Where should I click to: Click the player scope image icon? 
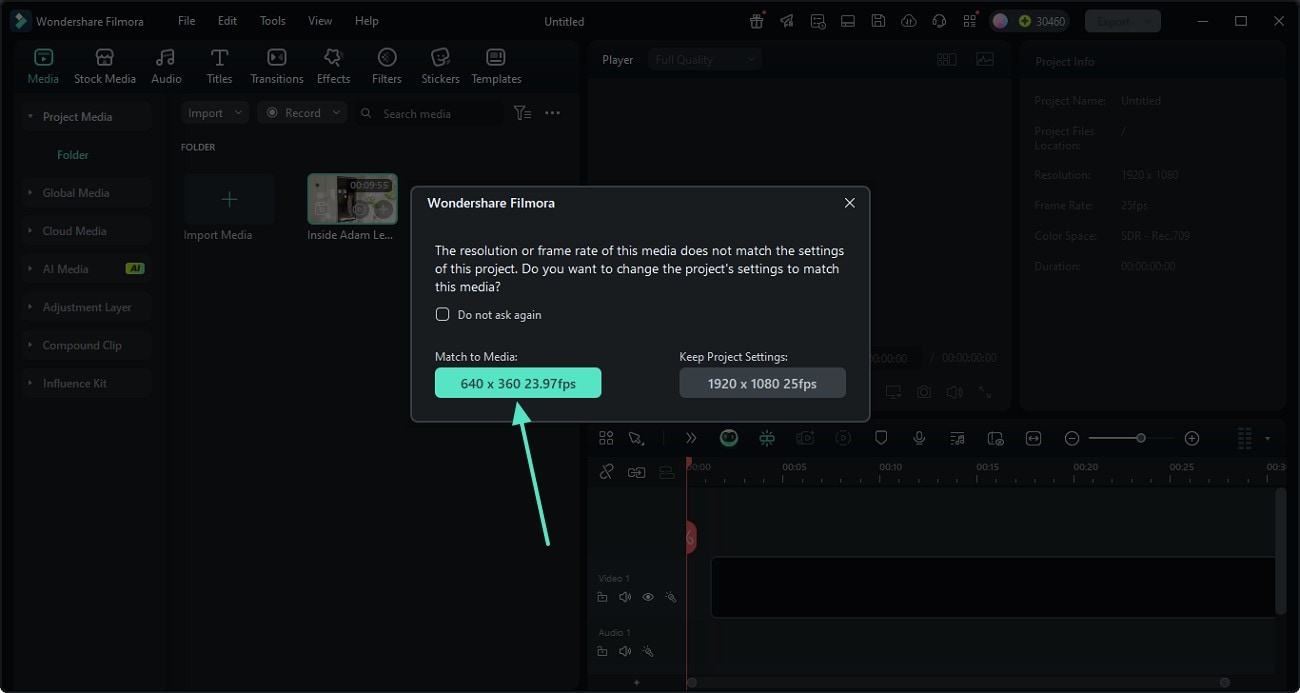pos(985,60)
